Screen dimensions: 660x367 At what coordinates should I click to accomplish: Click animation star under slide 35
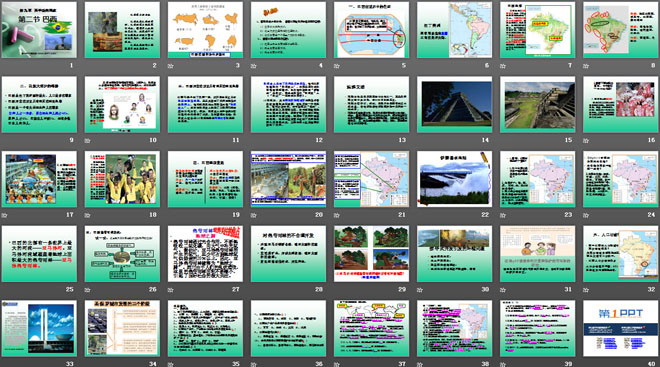(x=170, y=364)
